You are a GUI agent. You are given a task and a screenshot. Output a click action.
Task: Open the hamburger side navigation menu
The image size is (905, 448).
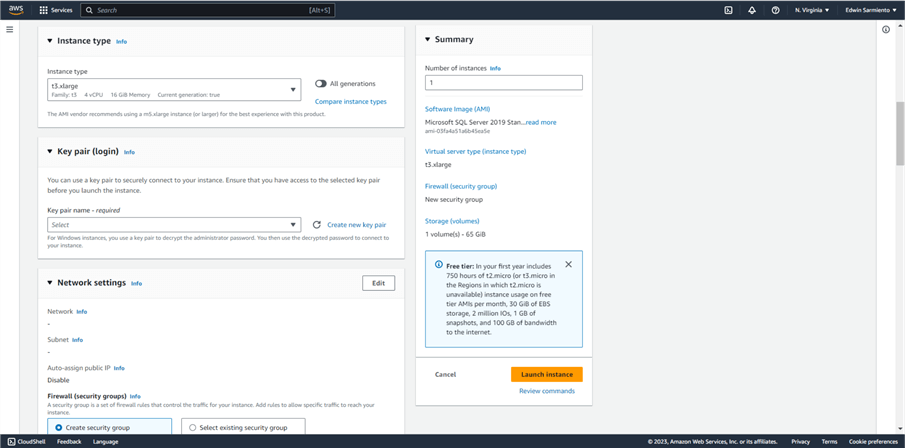(x=9, y=29)
